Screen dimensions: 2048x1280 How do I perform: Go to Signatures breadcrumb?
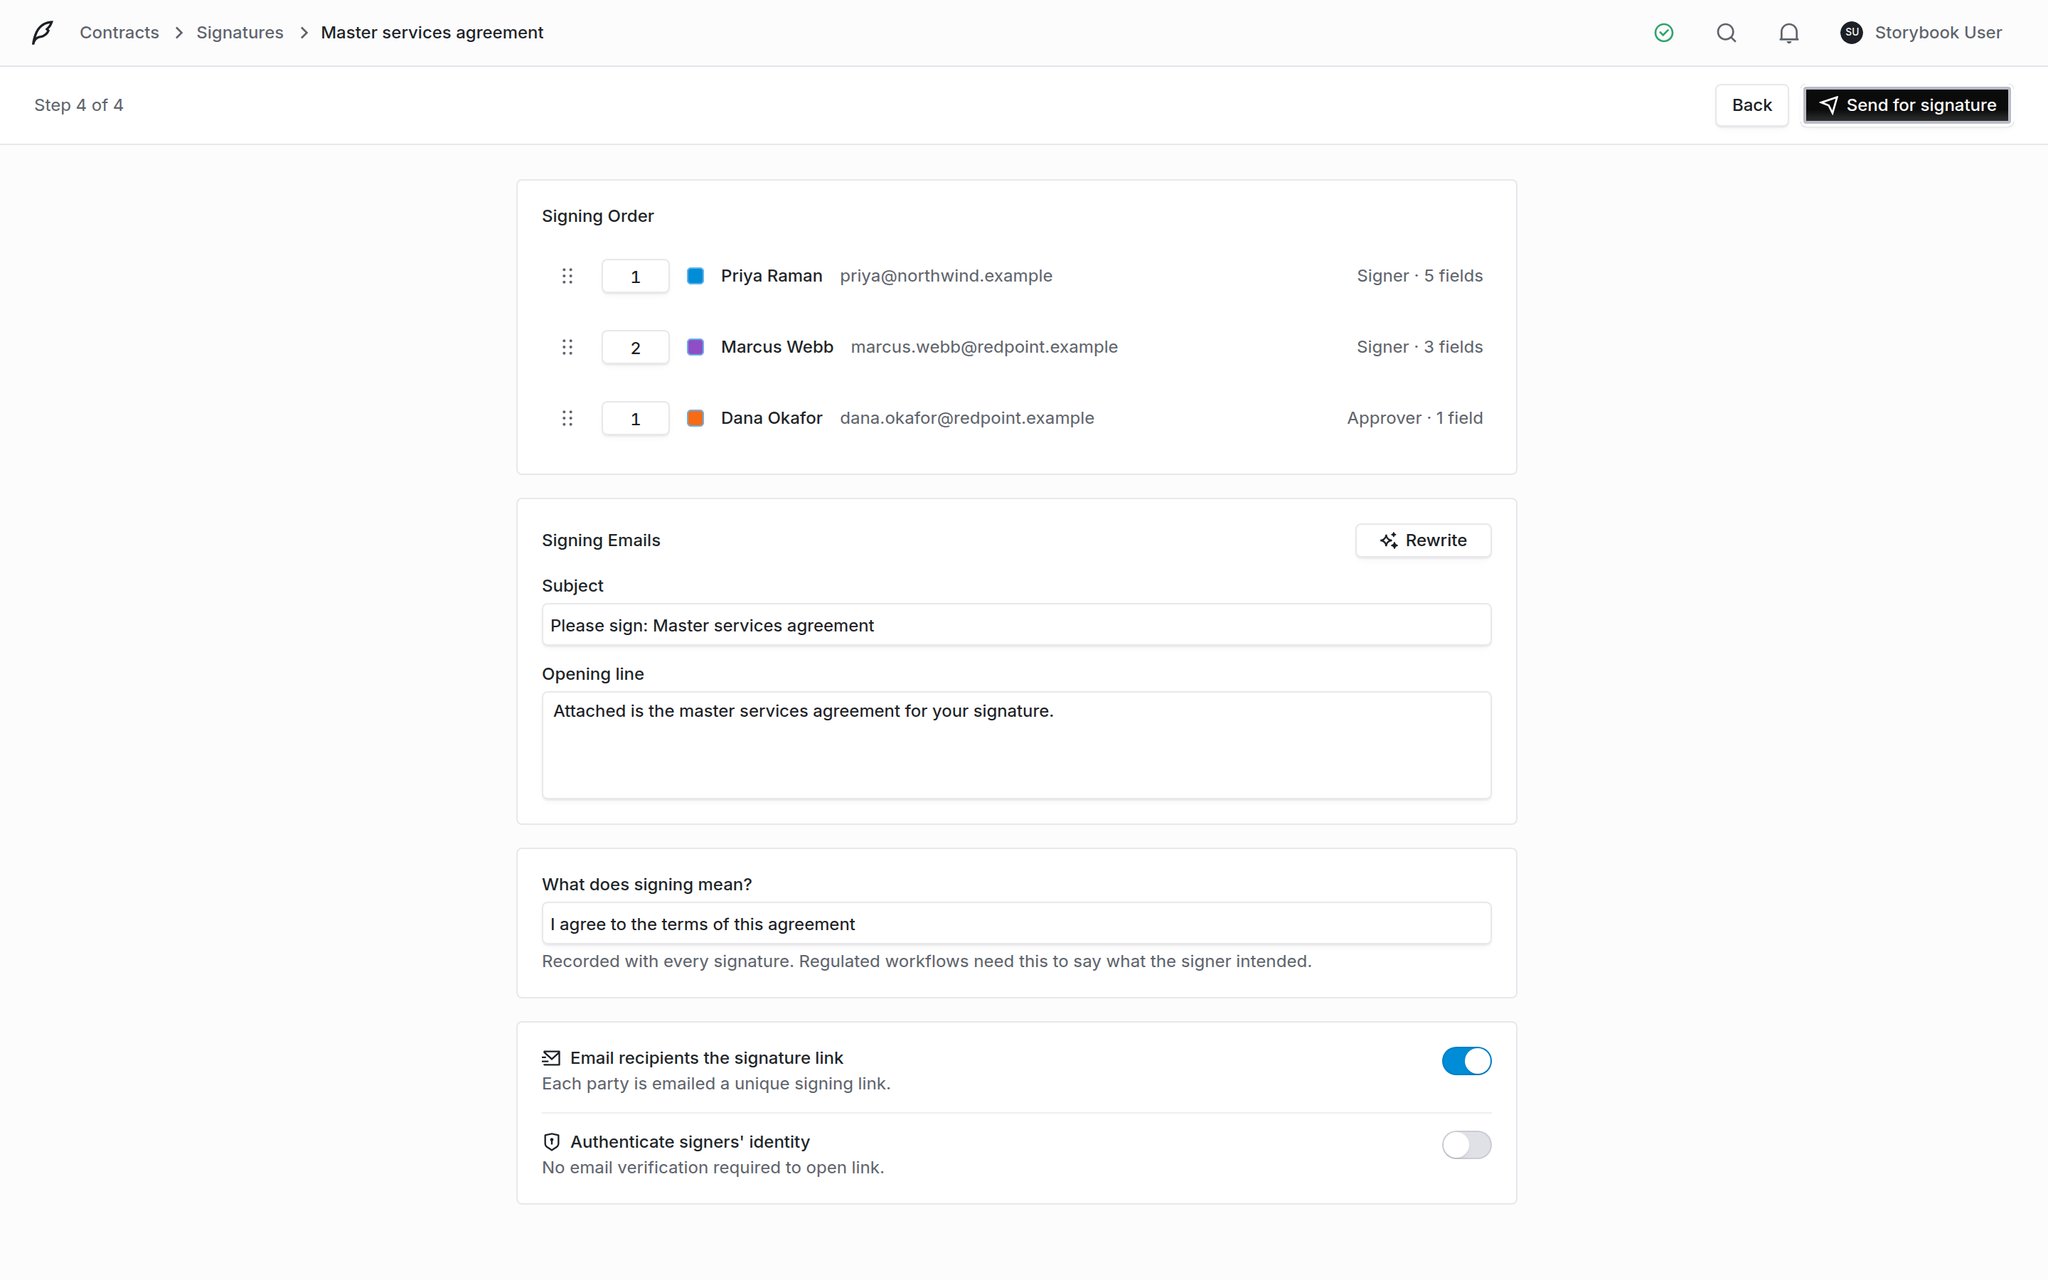coord(240,33)
